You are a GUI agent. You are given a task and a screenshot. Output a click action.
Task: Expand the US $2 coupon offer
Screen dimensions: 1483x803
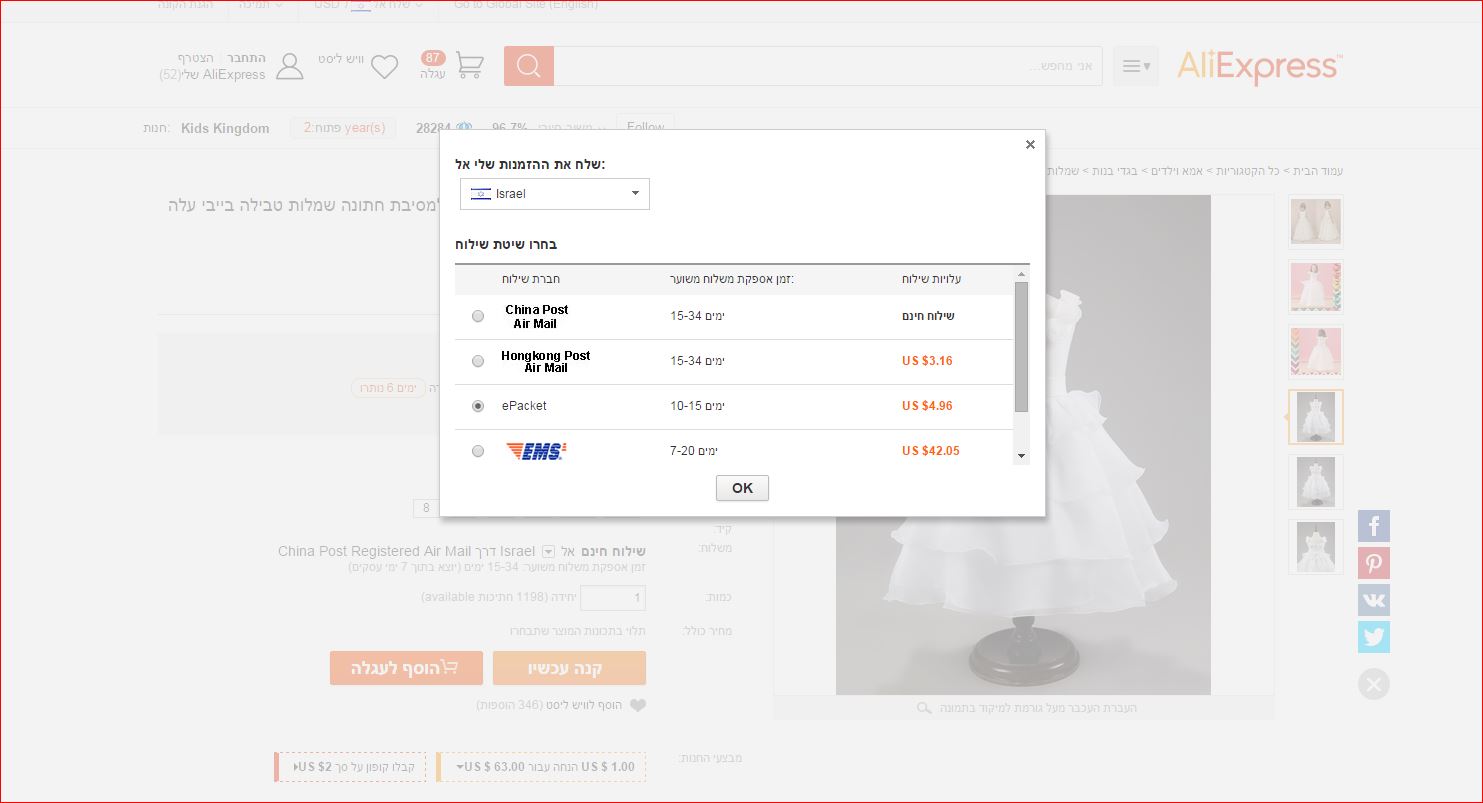coord(350,767)
